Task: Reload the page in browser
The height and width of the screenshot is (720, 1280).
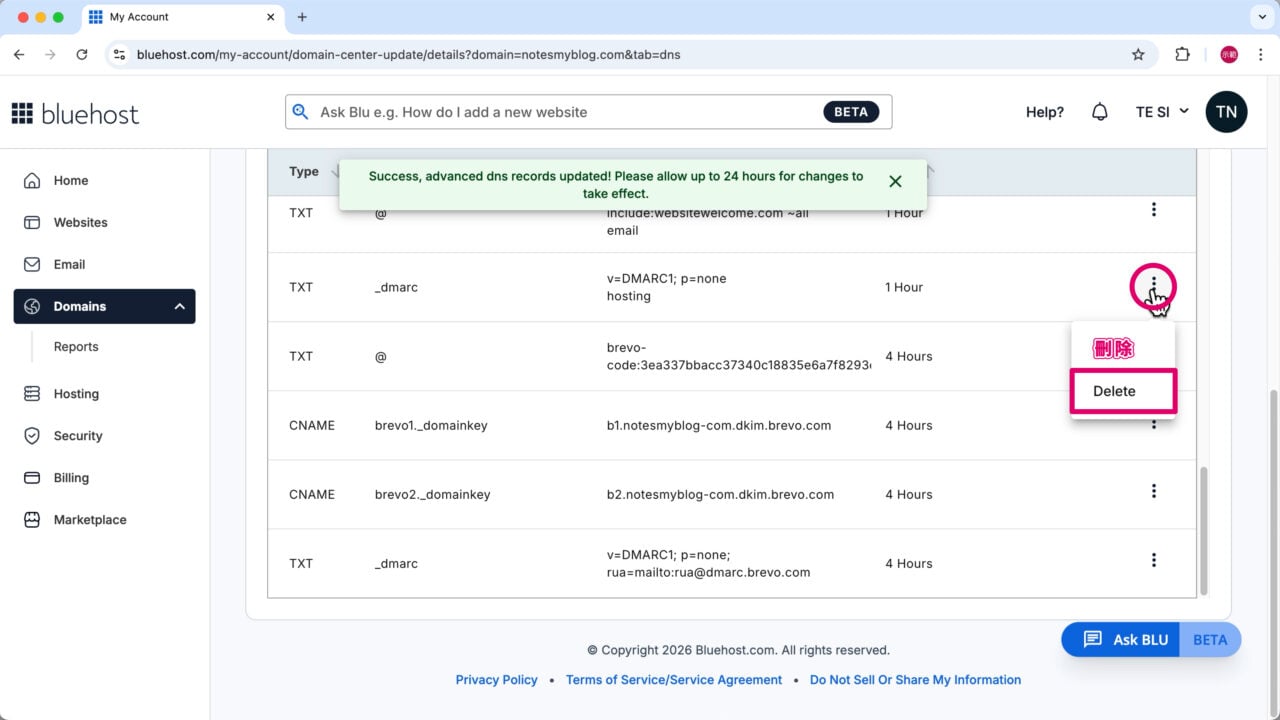Action: [82, 55]
